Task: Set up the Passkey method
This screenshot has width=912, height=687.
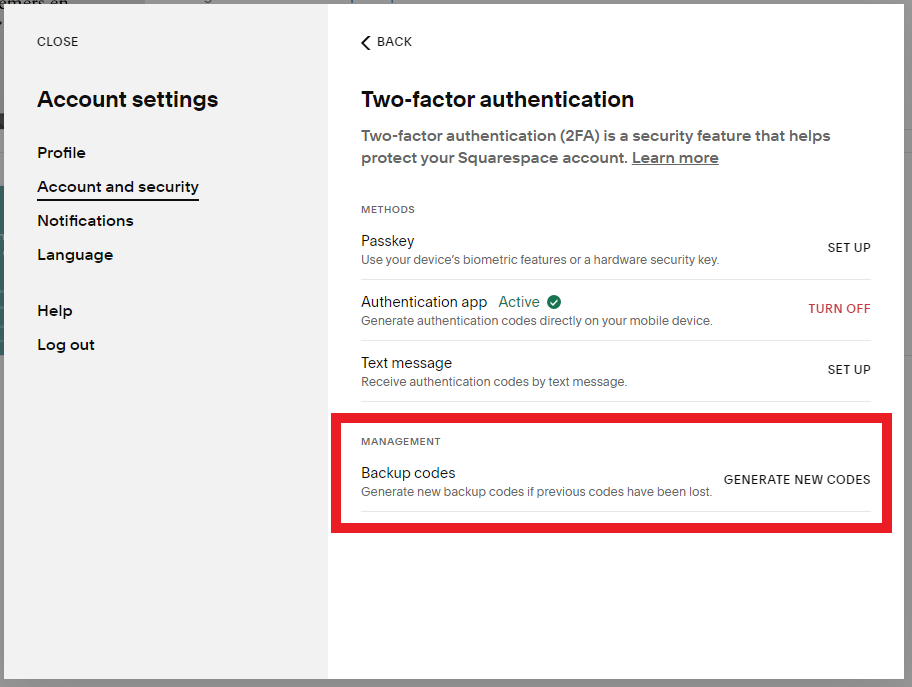Action: 848,248
